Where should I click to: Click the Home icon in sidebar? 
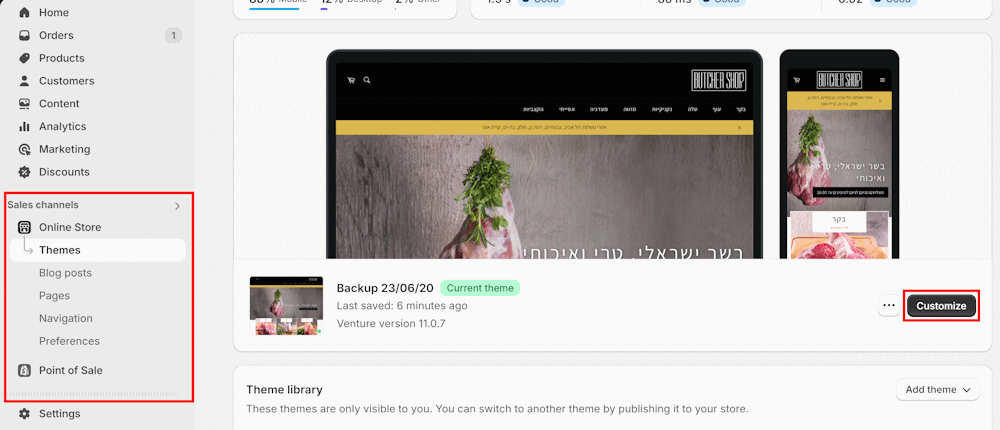click(x=25, y=13)
